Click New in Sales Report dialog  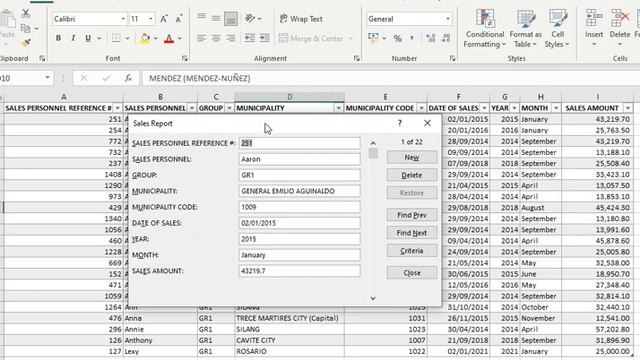tap(412, 158)
